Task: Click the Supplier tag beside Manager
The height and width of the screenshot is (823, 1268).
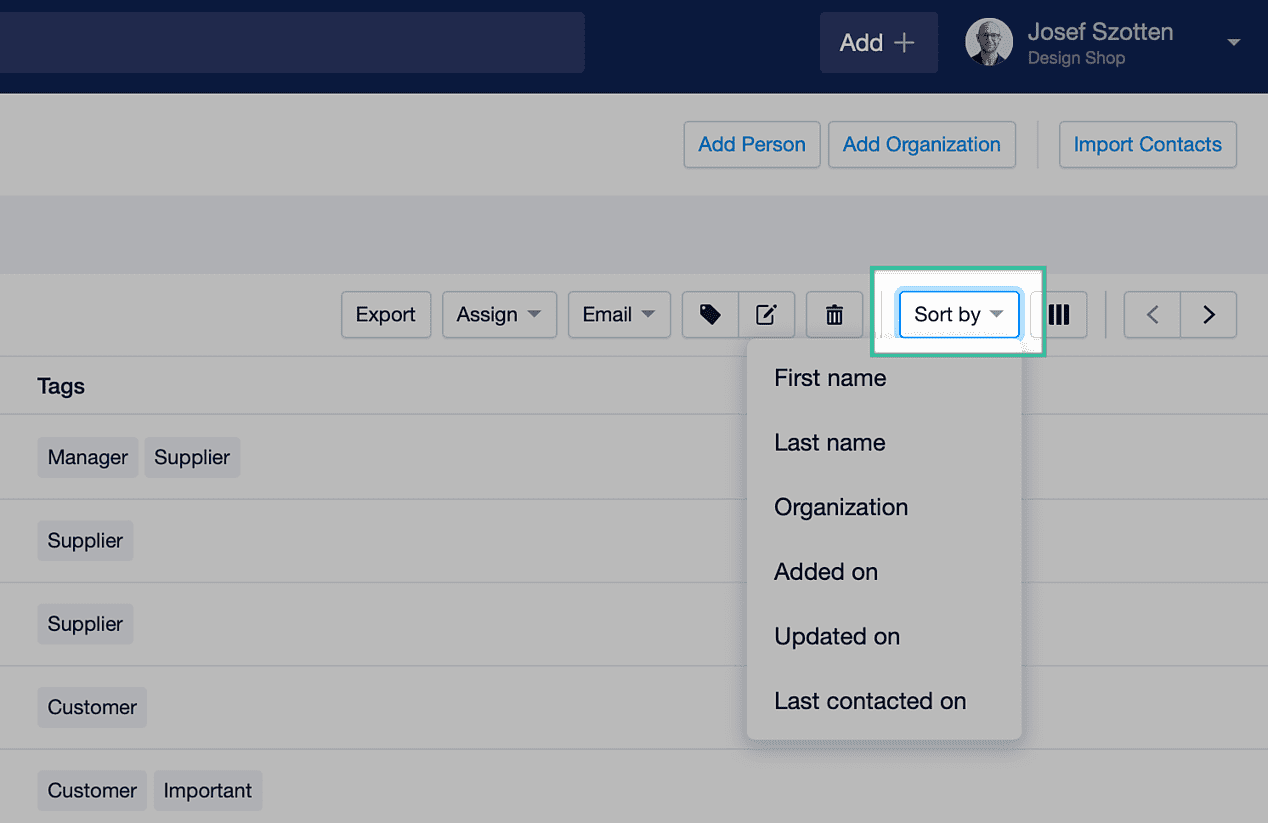Action: coord(192,457)
